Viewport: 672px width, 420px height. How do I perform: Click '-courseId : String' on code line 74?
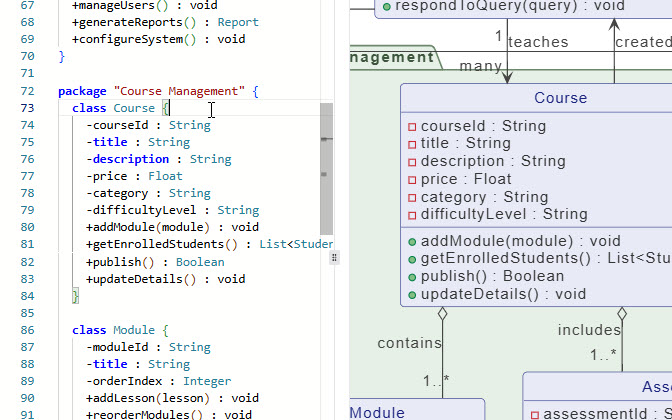click(x=148, y=125)
